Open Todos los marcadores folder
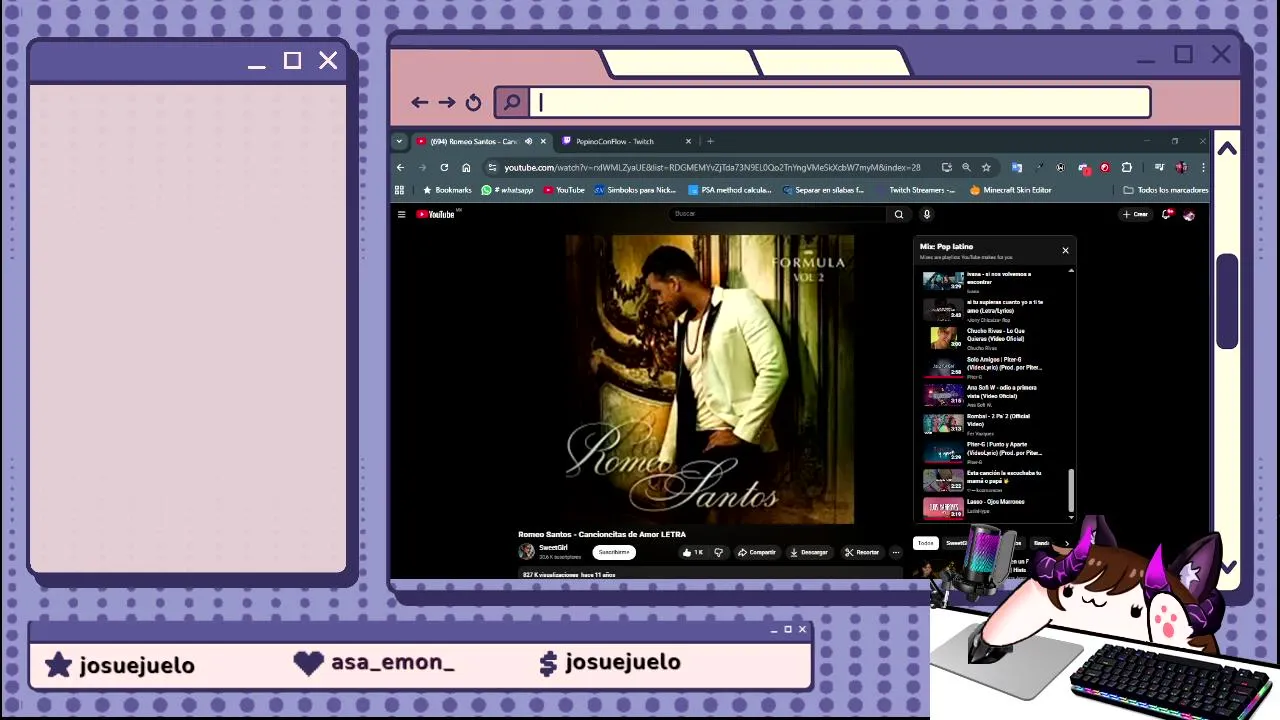1280x720 pixels. click(x=1165, y=190)
